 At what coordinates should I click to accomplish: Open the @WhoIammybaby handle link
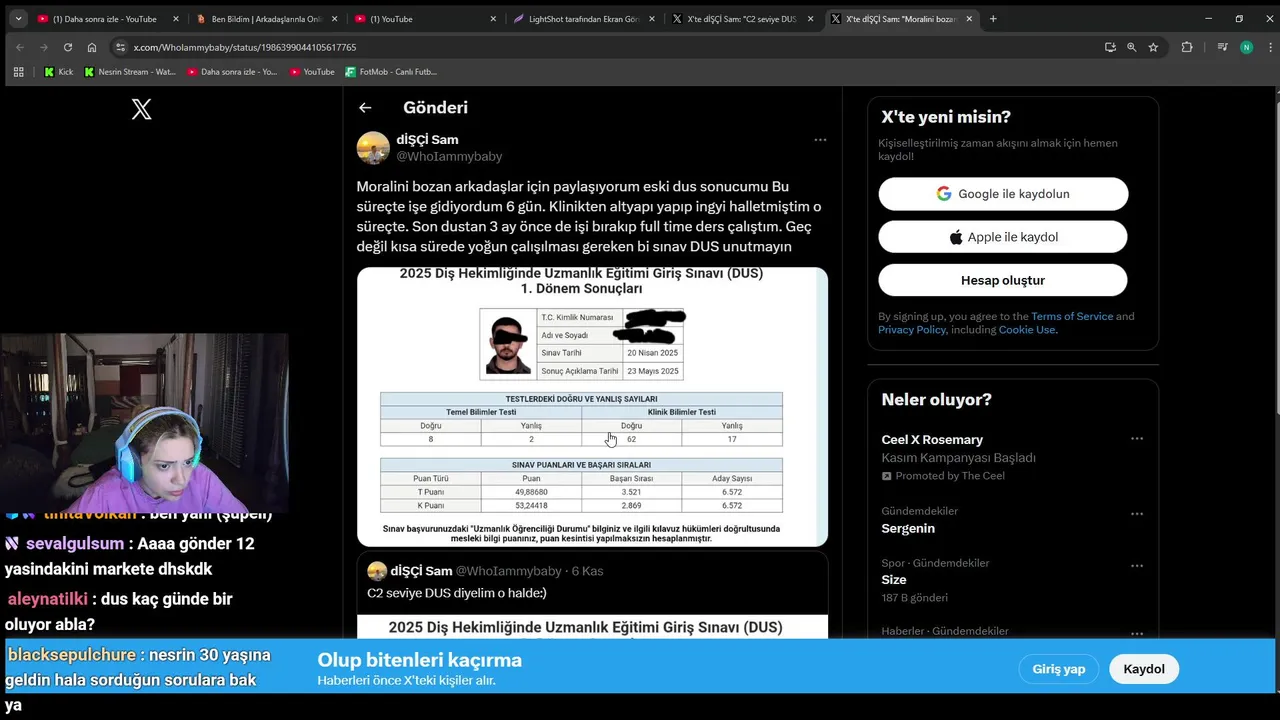[x=449, y=157]
